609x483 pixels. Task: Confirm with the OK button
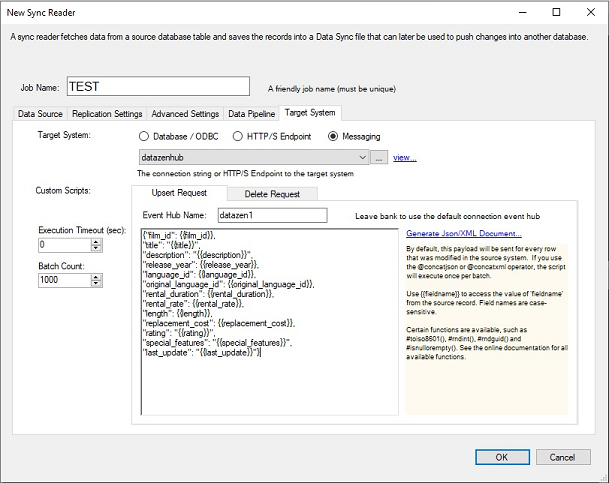tap(502, 457)
